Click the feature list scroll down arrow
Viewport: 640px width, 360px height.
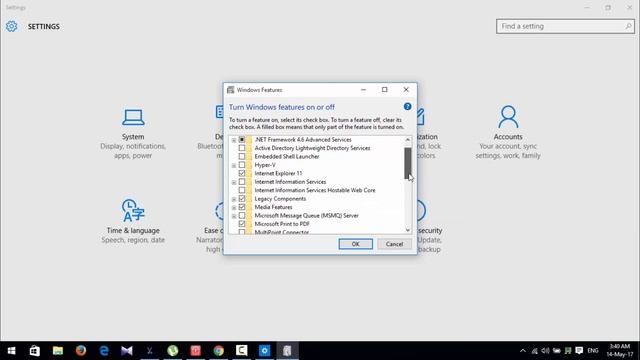(x=408, y=230)
